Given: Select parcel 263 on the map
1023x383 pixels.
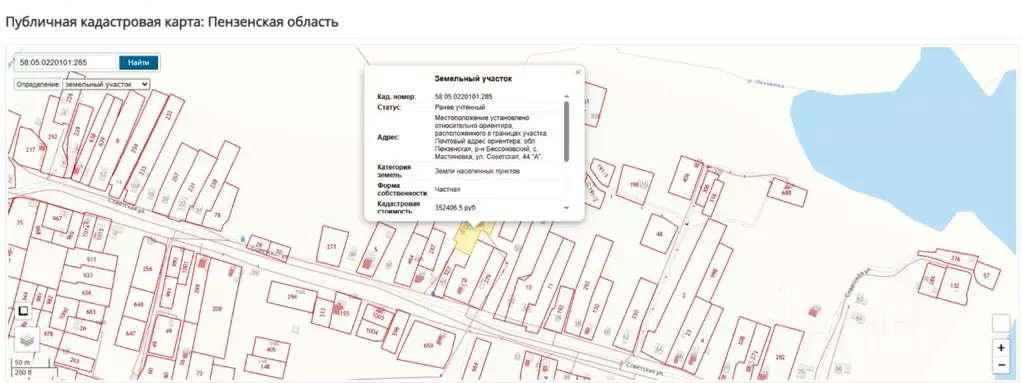Looking at the screenshot, I should [74, 360].
